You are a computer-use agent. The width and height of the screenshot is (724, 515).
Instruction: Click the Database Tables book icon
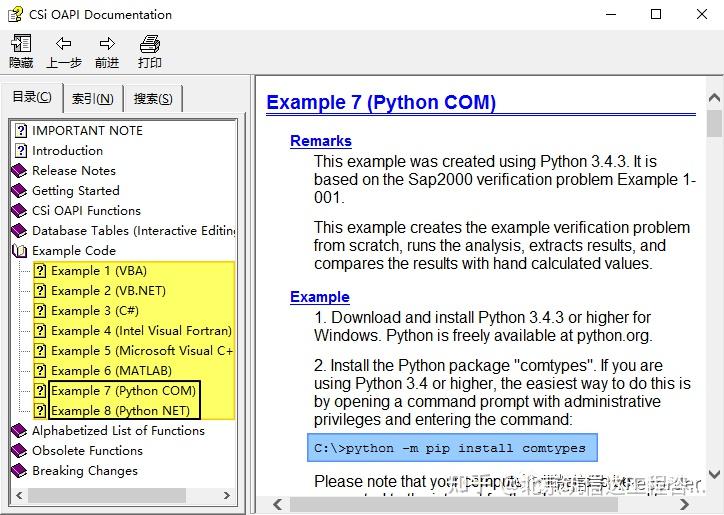tap(19, 230)
